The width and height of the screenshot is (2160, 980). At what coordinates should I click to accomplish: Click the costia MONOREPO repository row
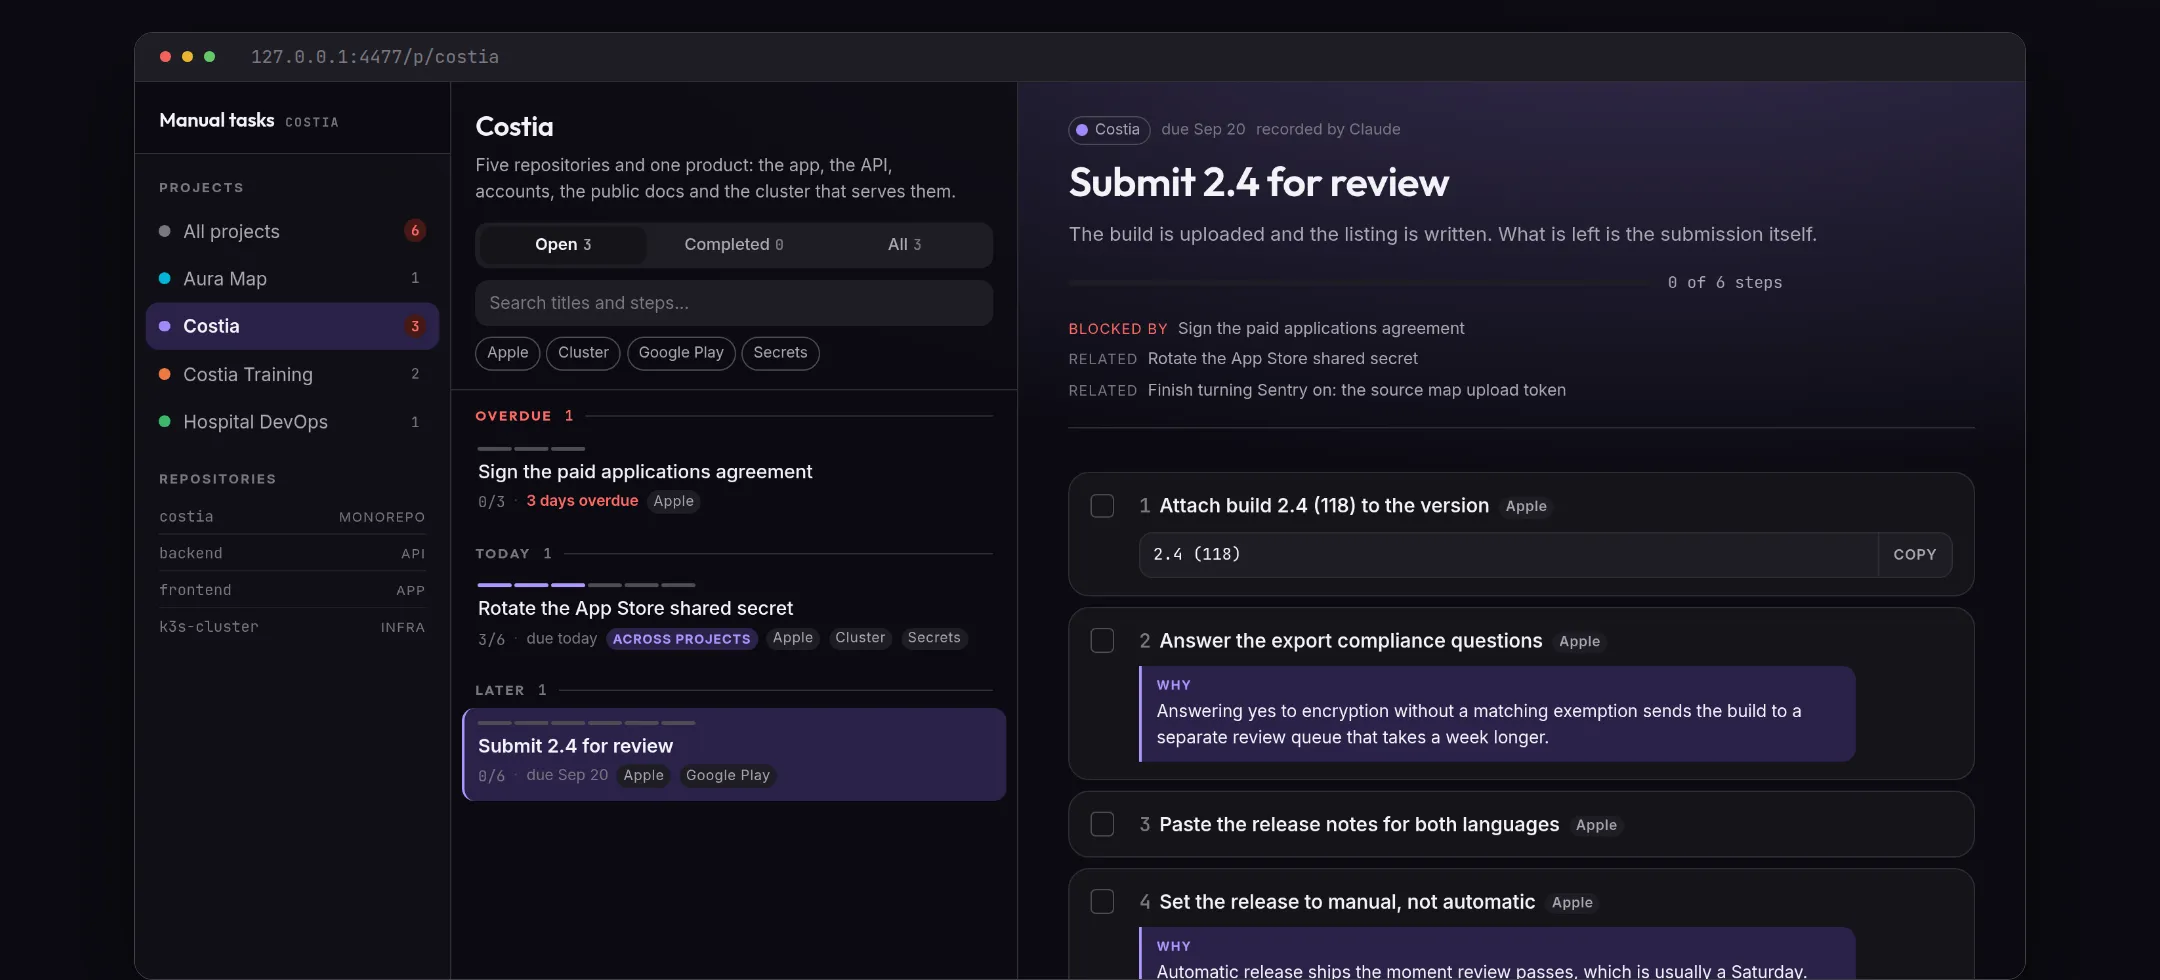pos(292,517)
